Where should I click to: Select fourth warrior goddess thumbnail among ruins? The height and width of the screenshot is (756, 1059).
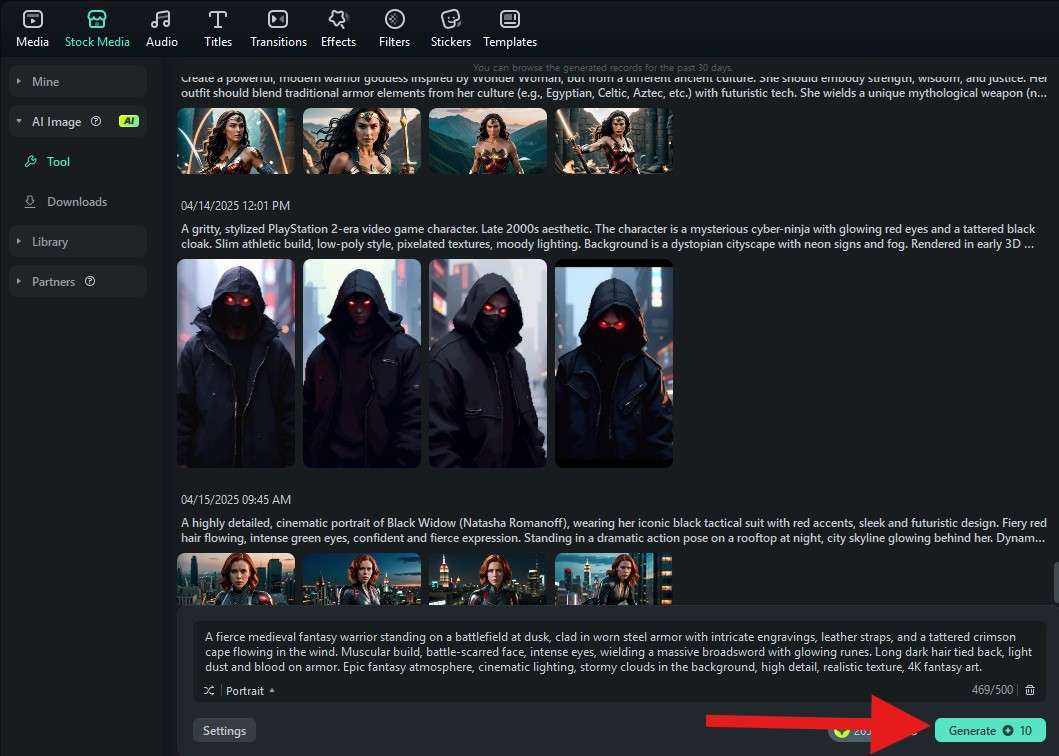[613, 141]
